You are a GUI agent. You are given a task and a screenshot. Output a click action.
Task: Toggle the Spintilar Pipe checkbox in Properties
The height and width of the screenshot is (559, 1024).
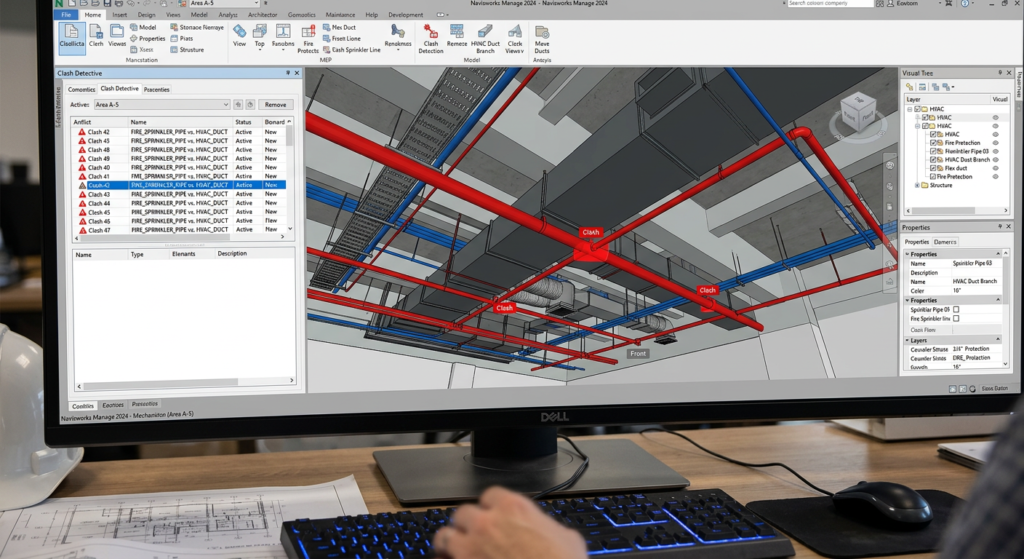[x=956, y=310]
